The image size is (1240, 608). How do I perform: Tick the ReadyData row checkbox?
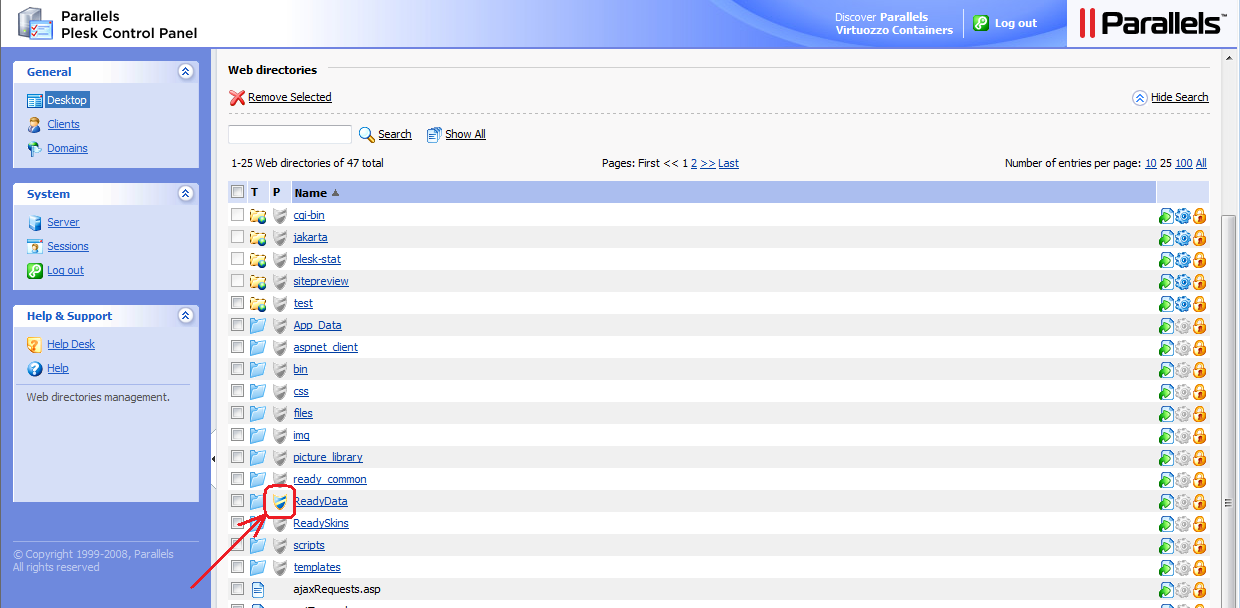coord(237,501)
